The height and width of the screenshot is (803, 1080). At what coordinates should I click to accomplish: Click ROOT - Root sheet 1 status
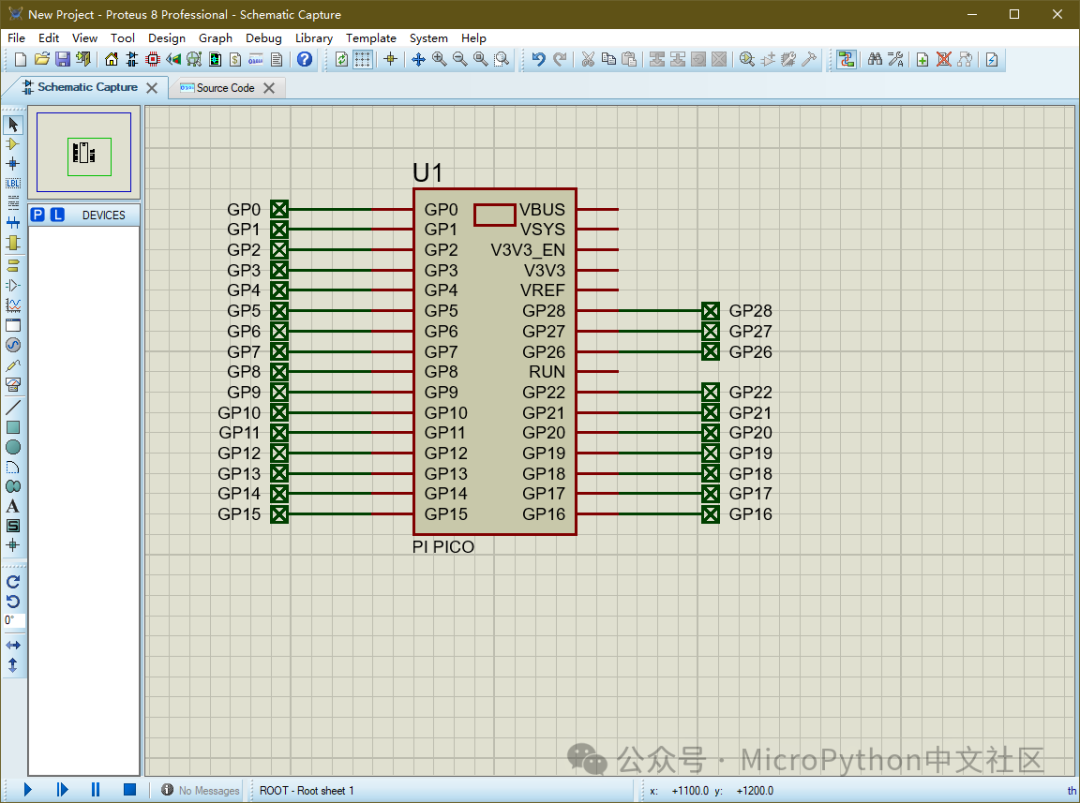coord(307,791)
